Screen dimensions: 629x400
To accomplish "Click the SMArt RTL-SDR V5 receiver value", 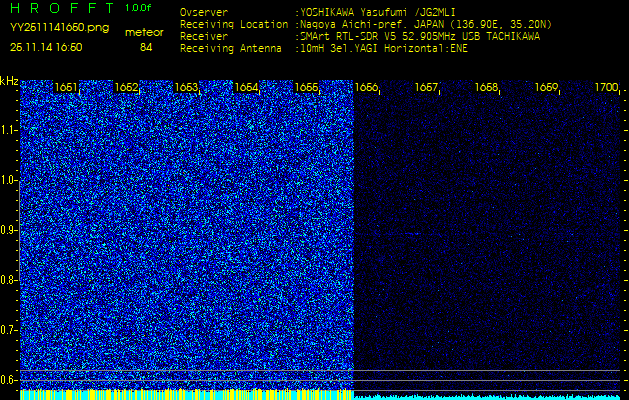I will (420, 37).
